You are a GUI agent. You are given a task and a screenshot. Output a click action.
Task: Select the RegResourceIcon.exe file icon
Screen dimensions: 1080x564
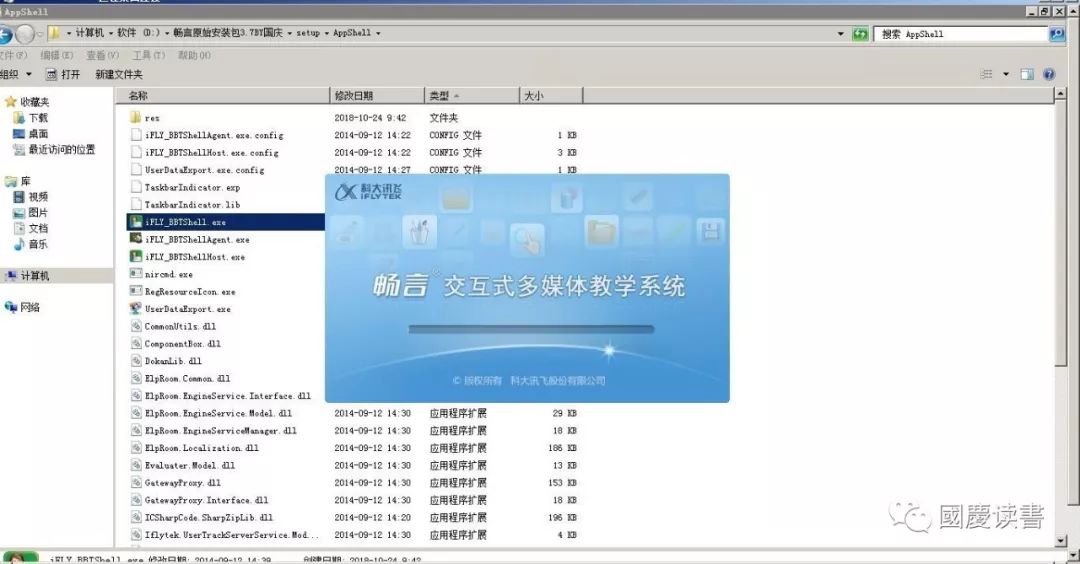click(x=136, y=291)
